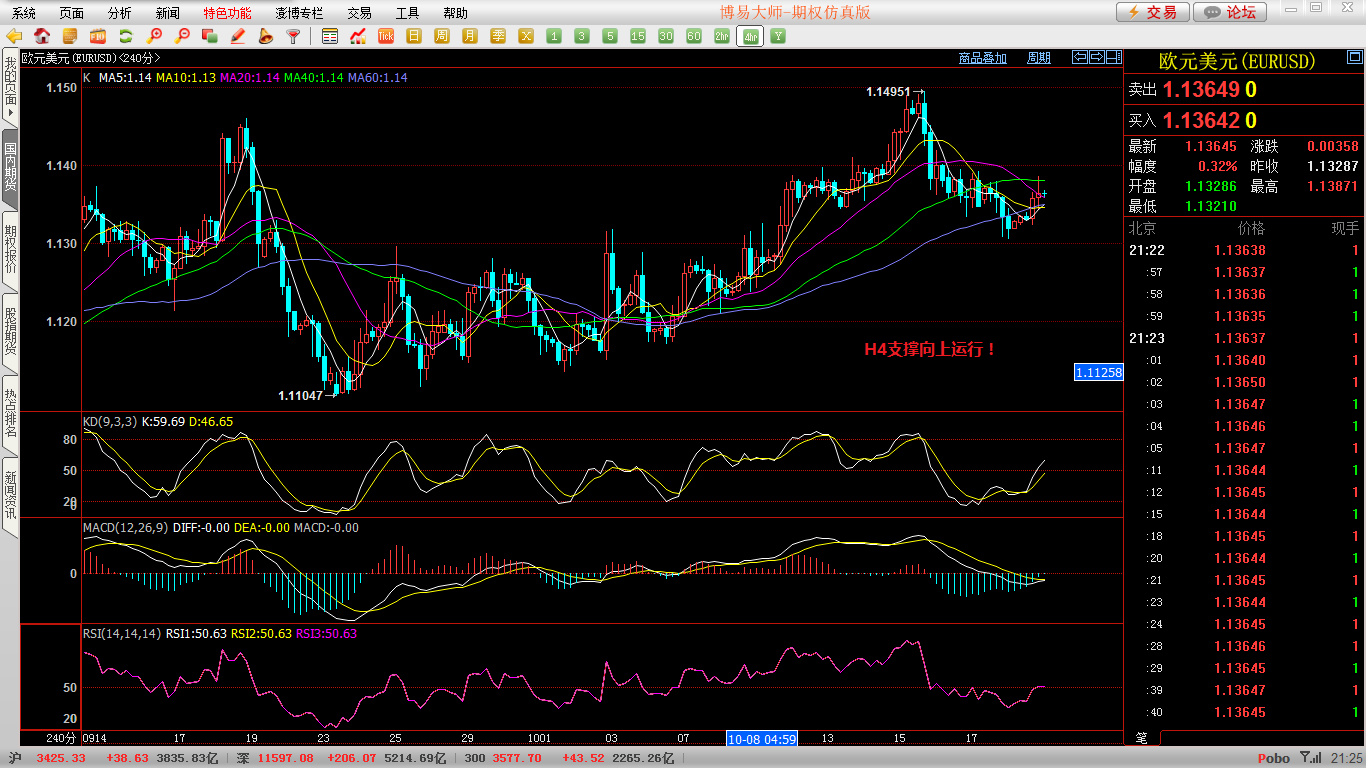
Task: Select the 3-minute period button
Action: click(582, 36)
